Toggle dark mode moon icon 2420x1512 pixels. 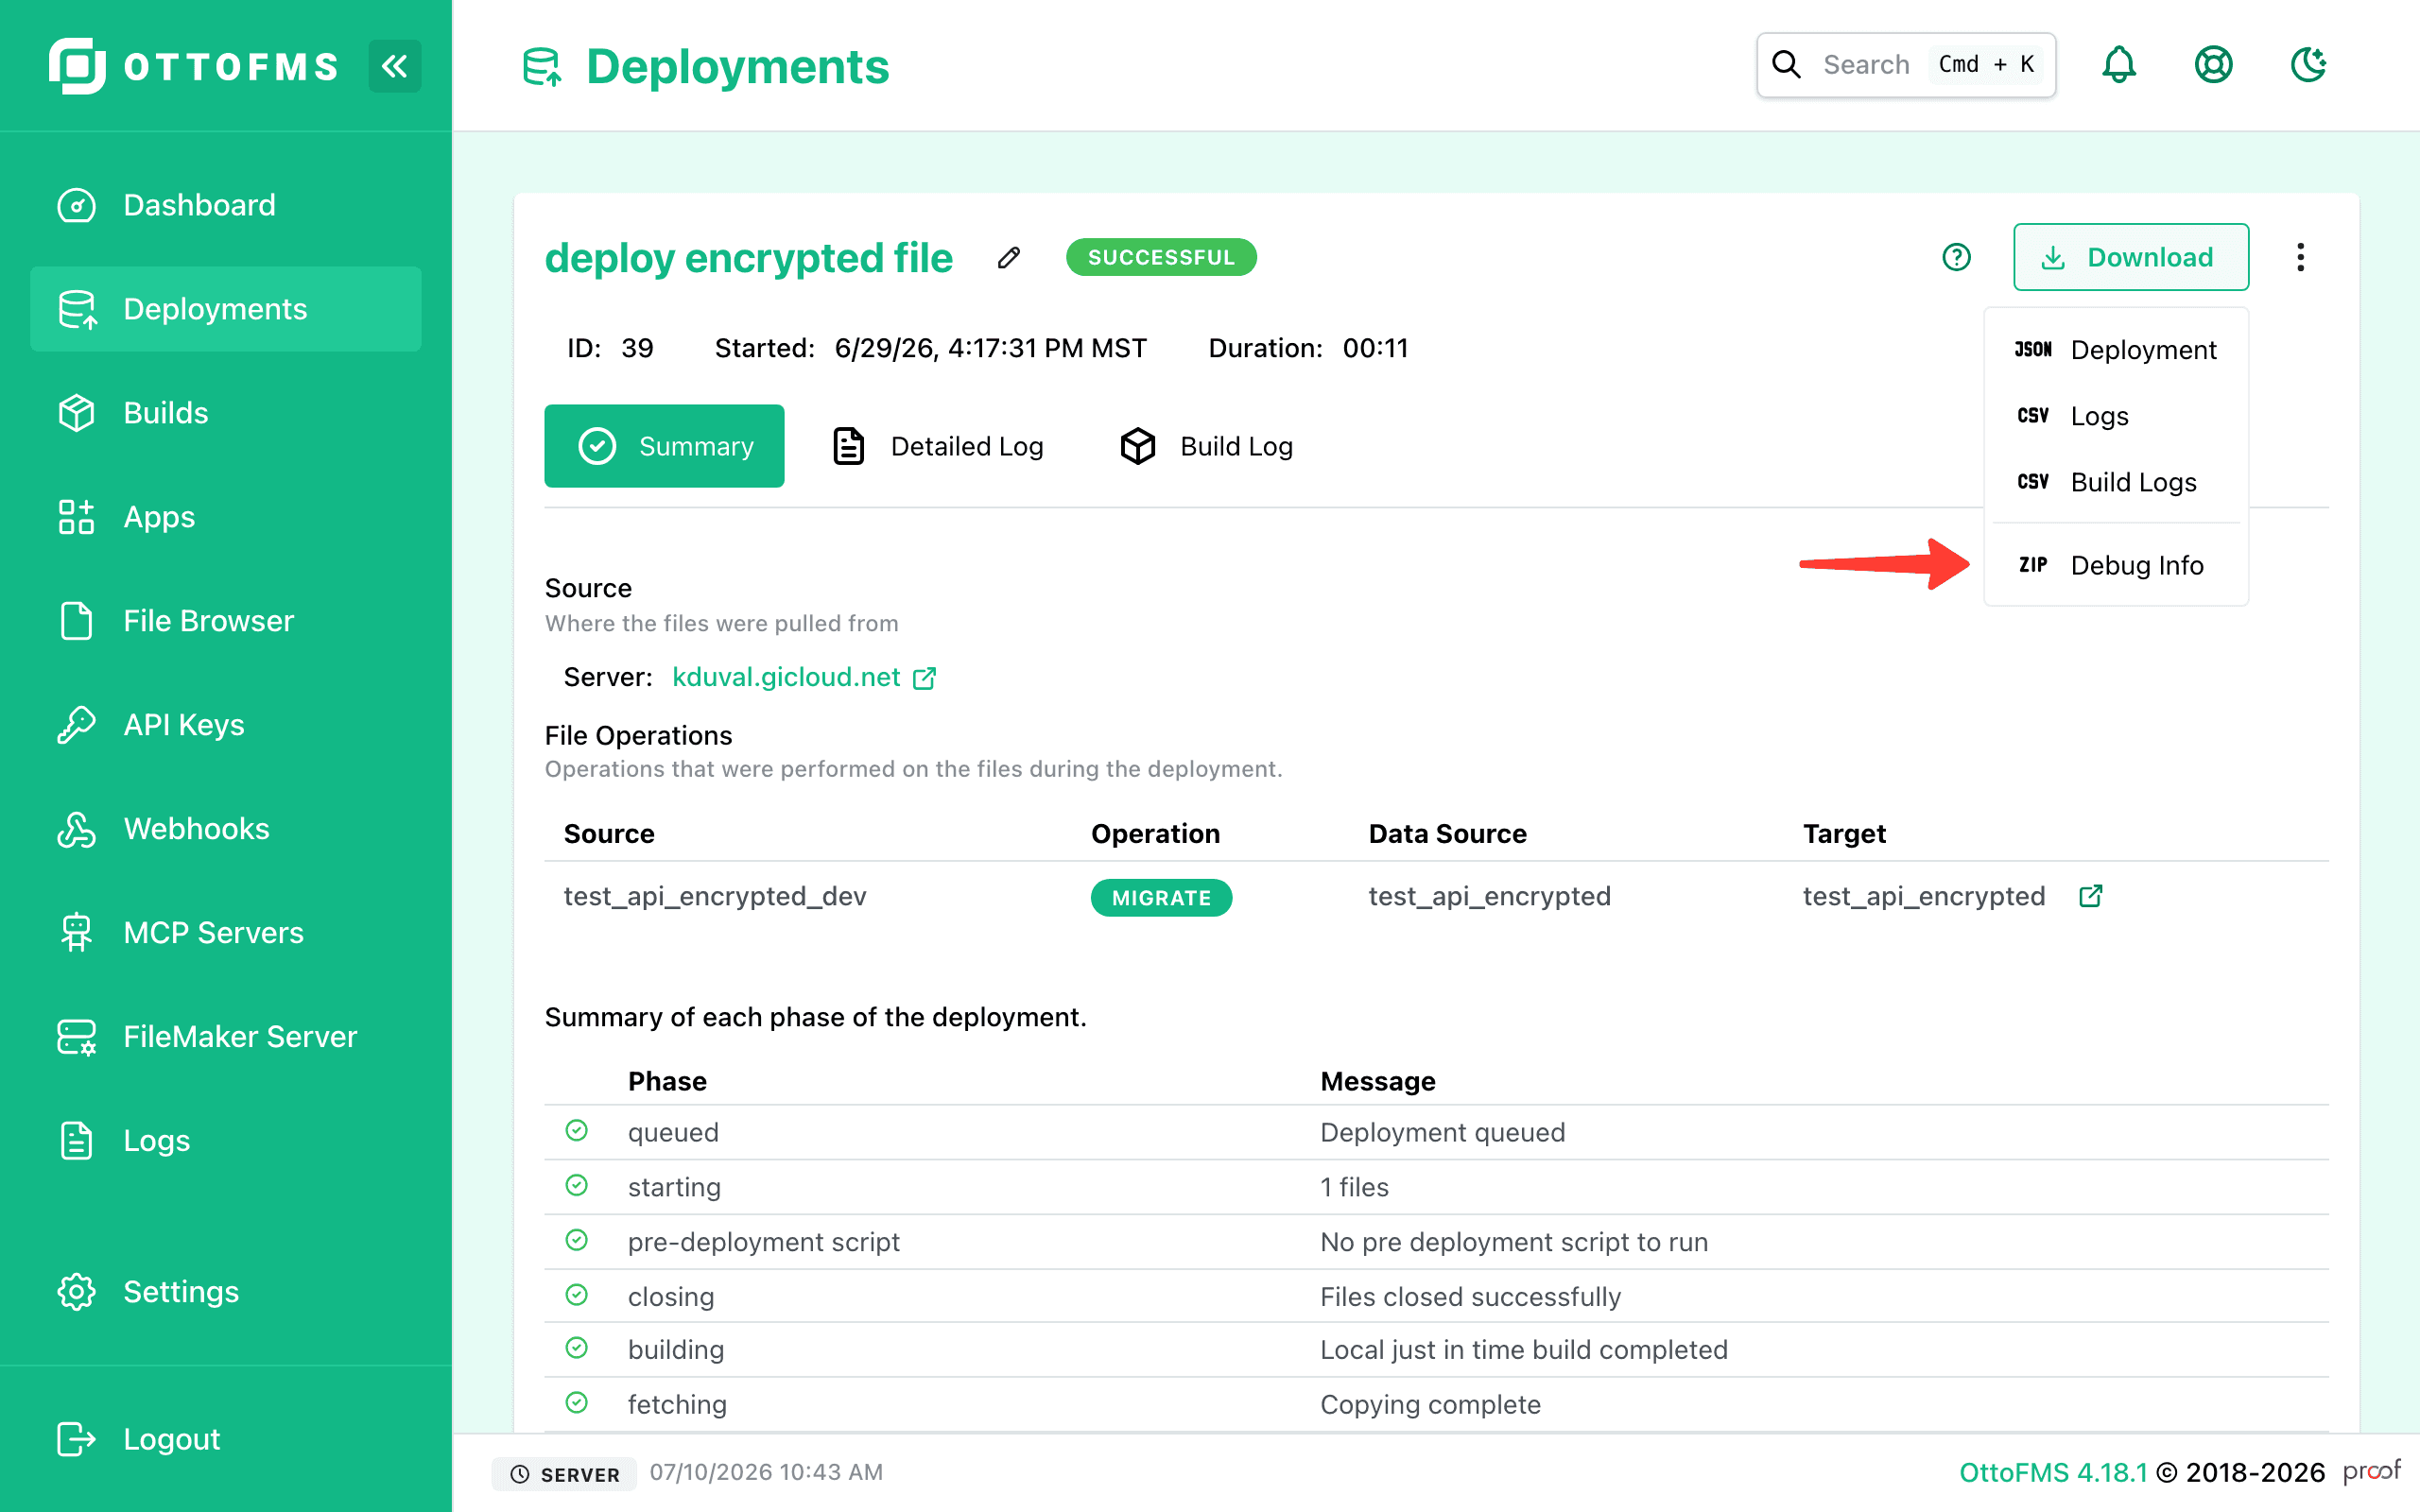click(2308, 65)
